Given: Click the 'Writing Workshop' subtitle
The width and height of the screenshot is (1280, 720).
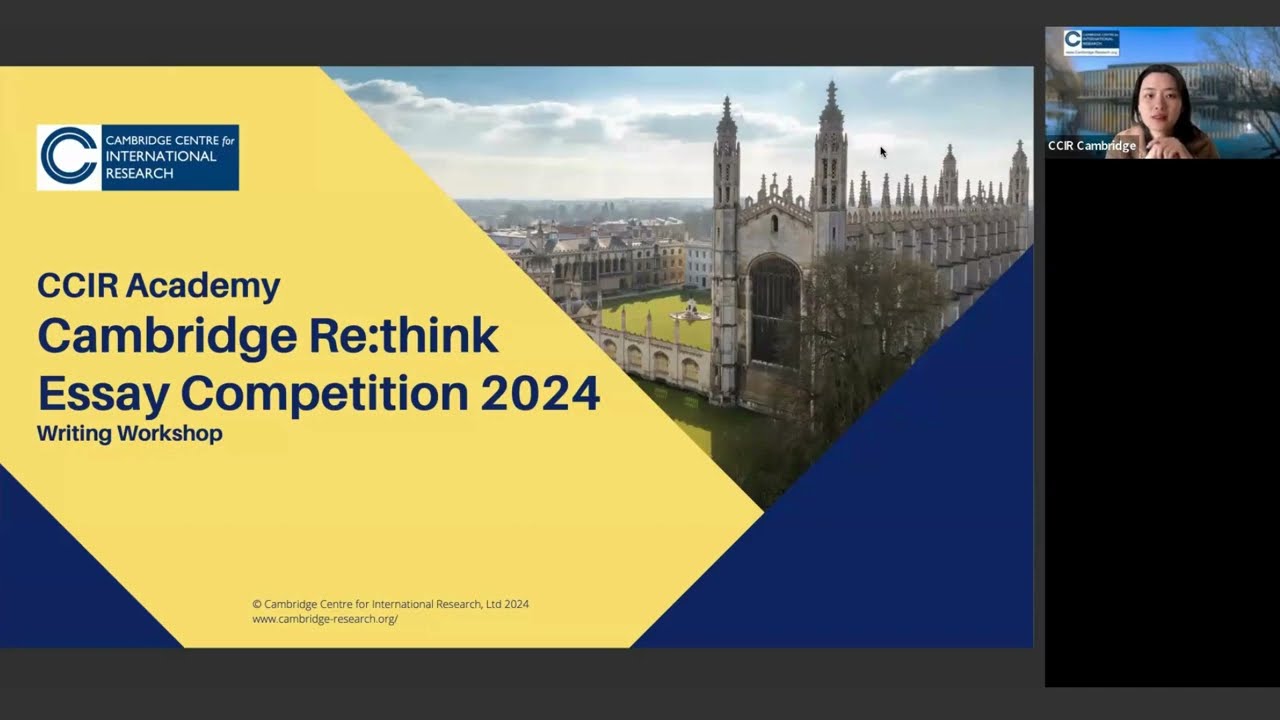Looking at the screenshot, I should tap(130, 434).
